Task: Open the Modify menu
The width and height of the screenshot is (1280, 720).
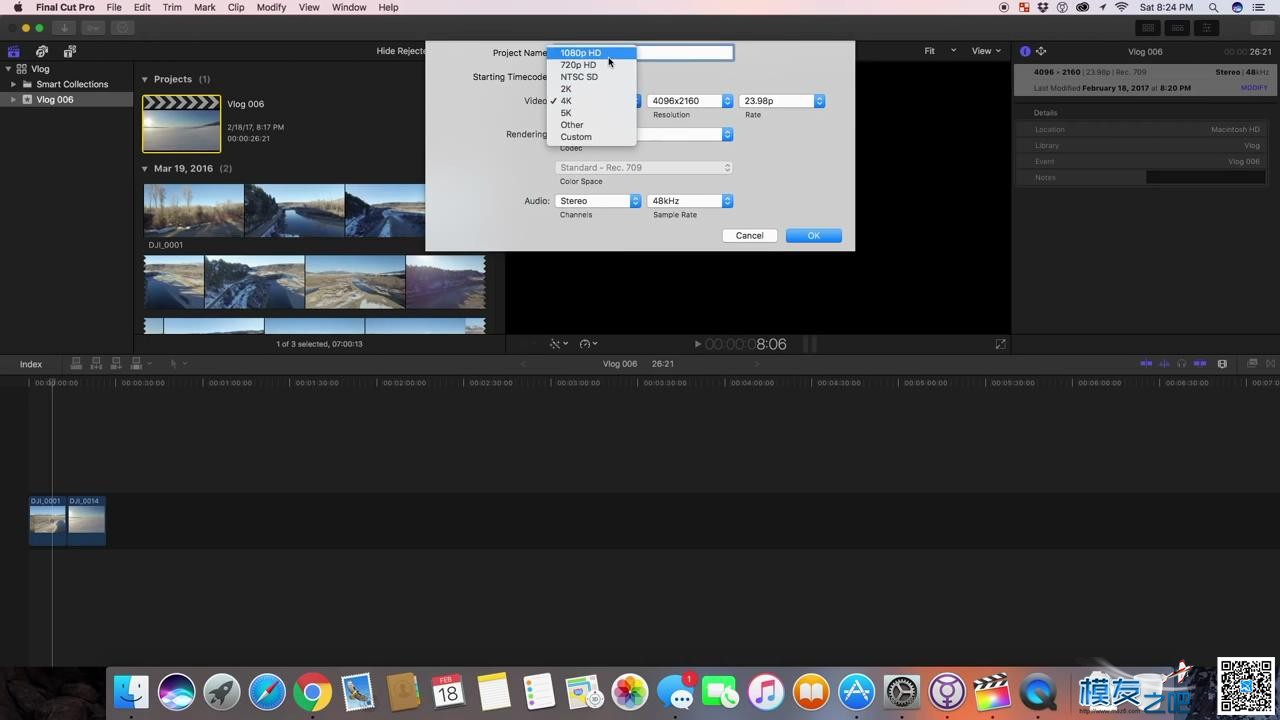Action: point(271,7)
